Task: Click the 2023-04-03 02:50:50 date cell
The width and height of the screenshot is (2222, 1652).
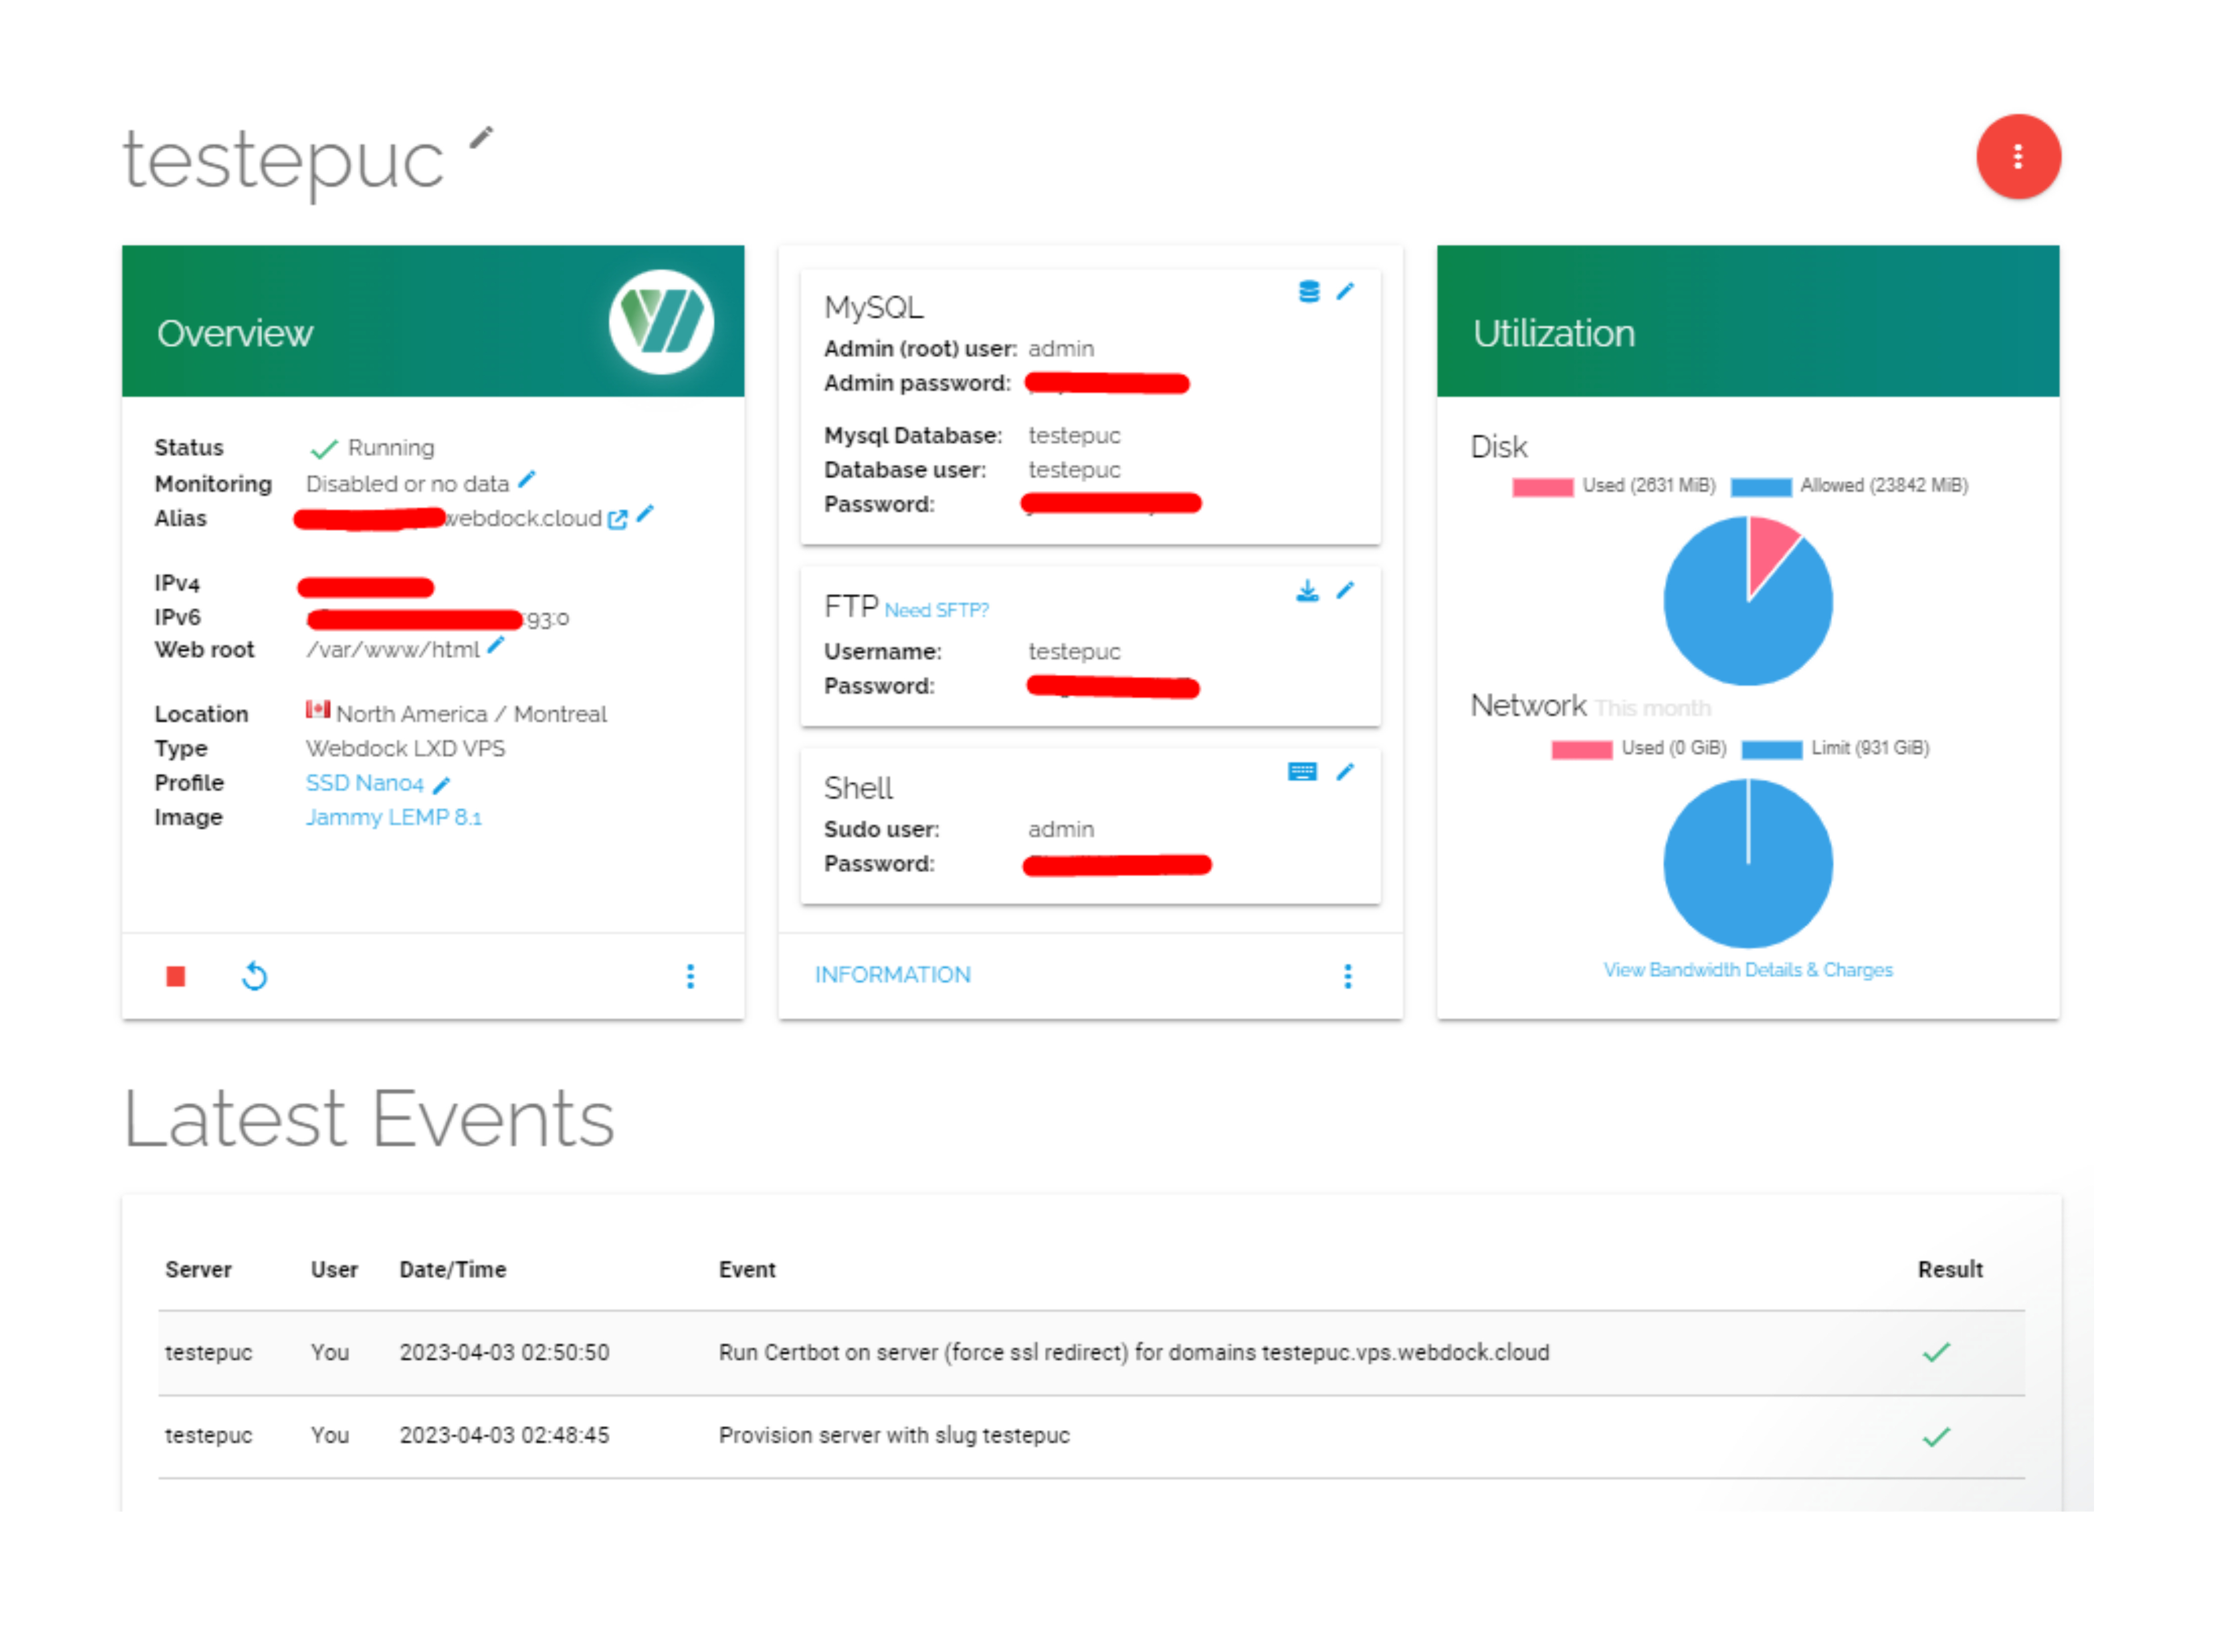Action: 504,1353
